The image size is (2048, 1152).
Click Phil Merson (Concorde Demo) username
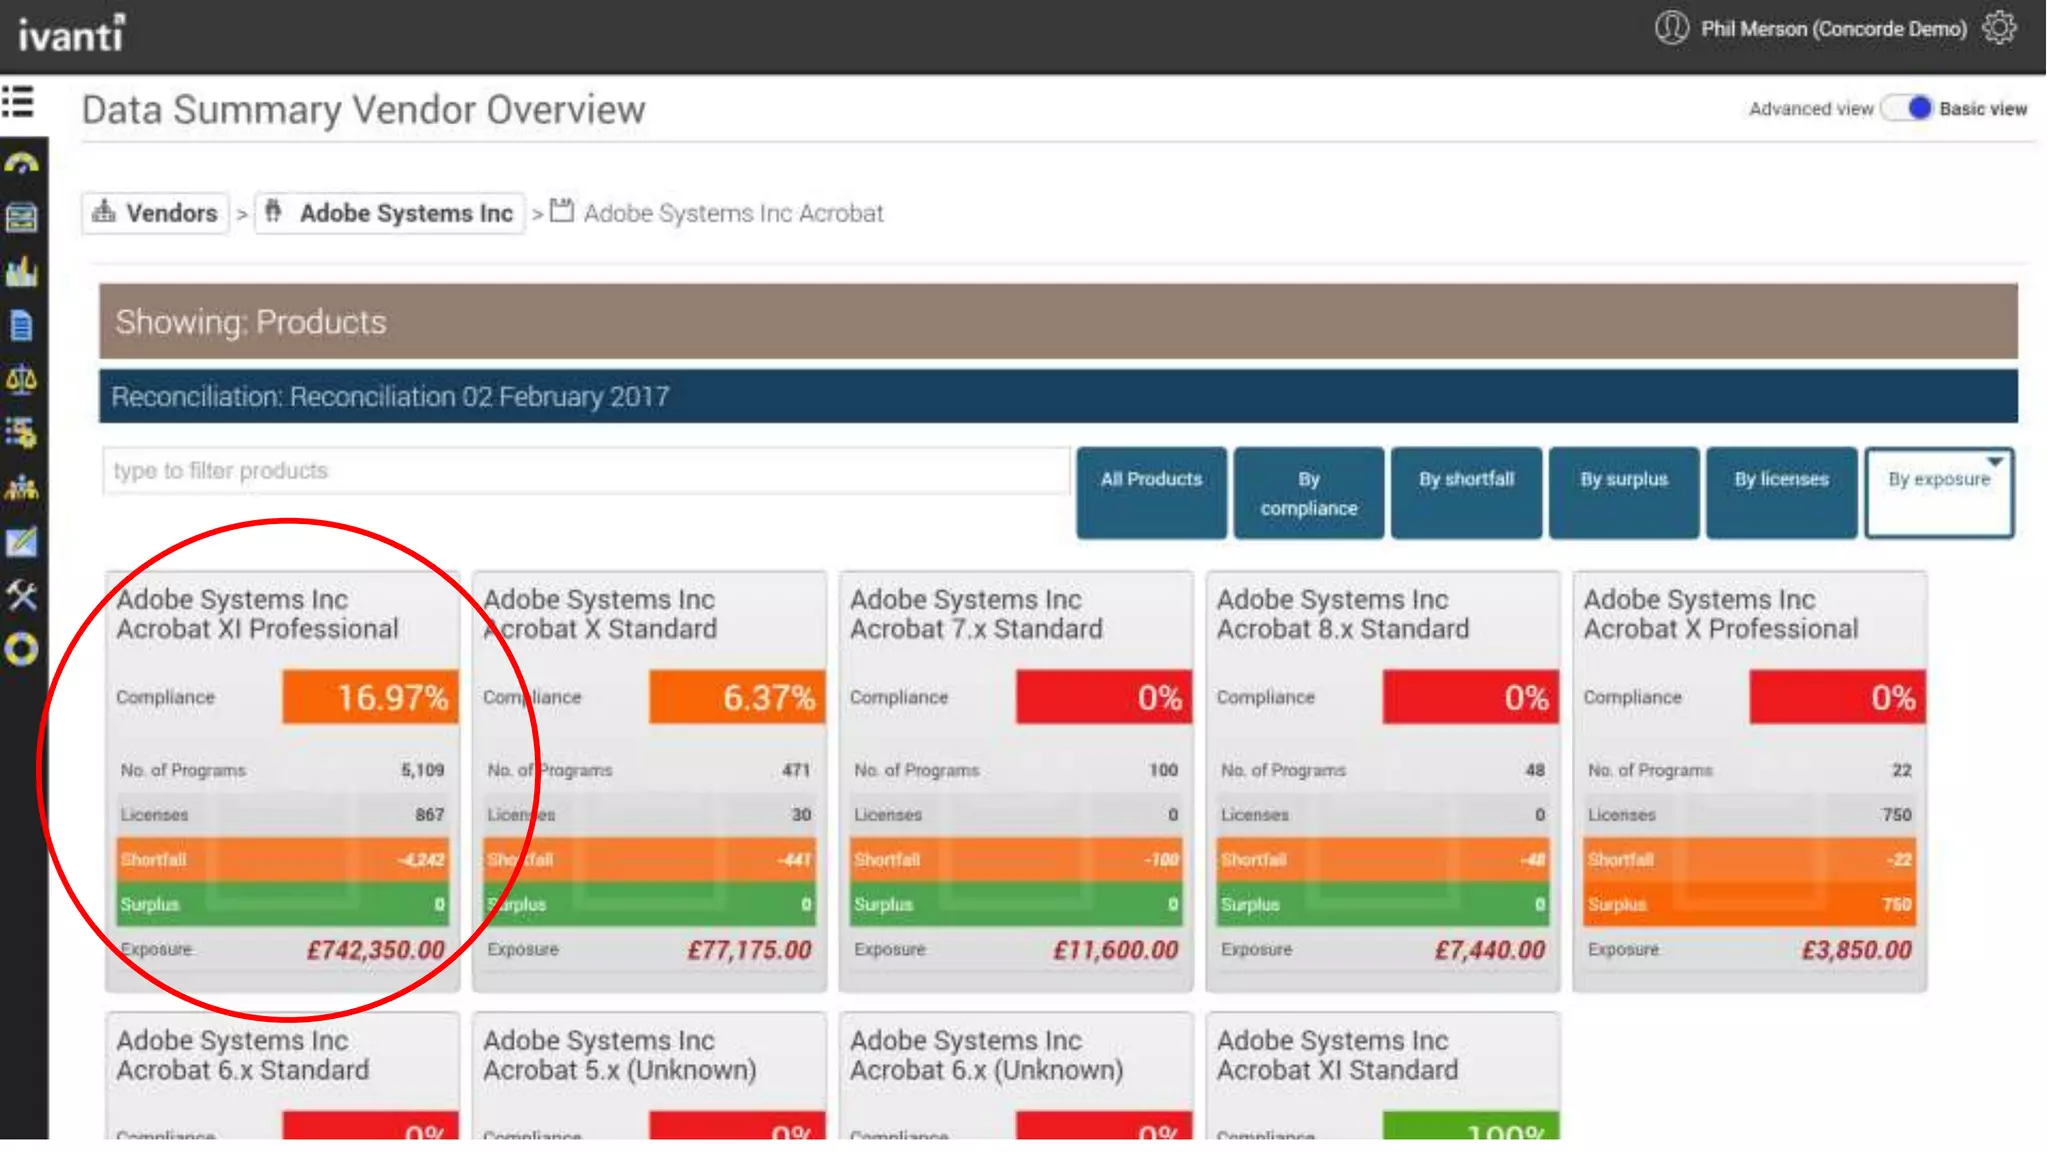(1834, 29)
